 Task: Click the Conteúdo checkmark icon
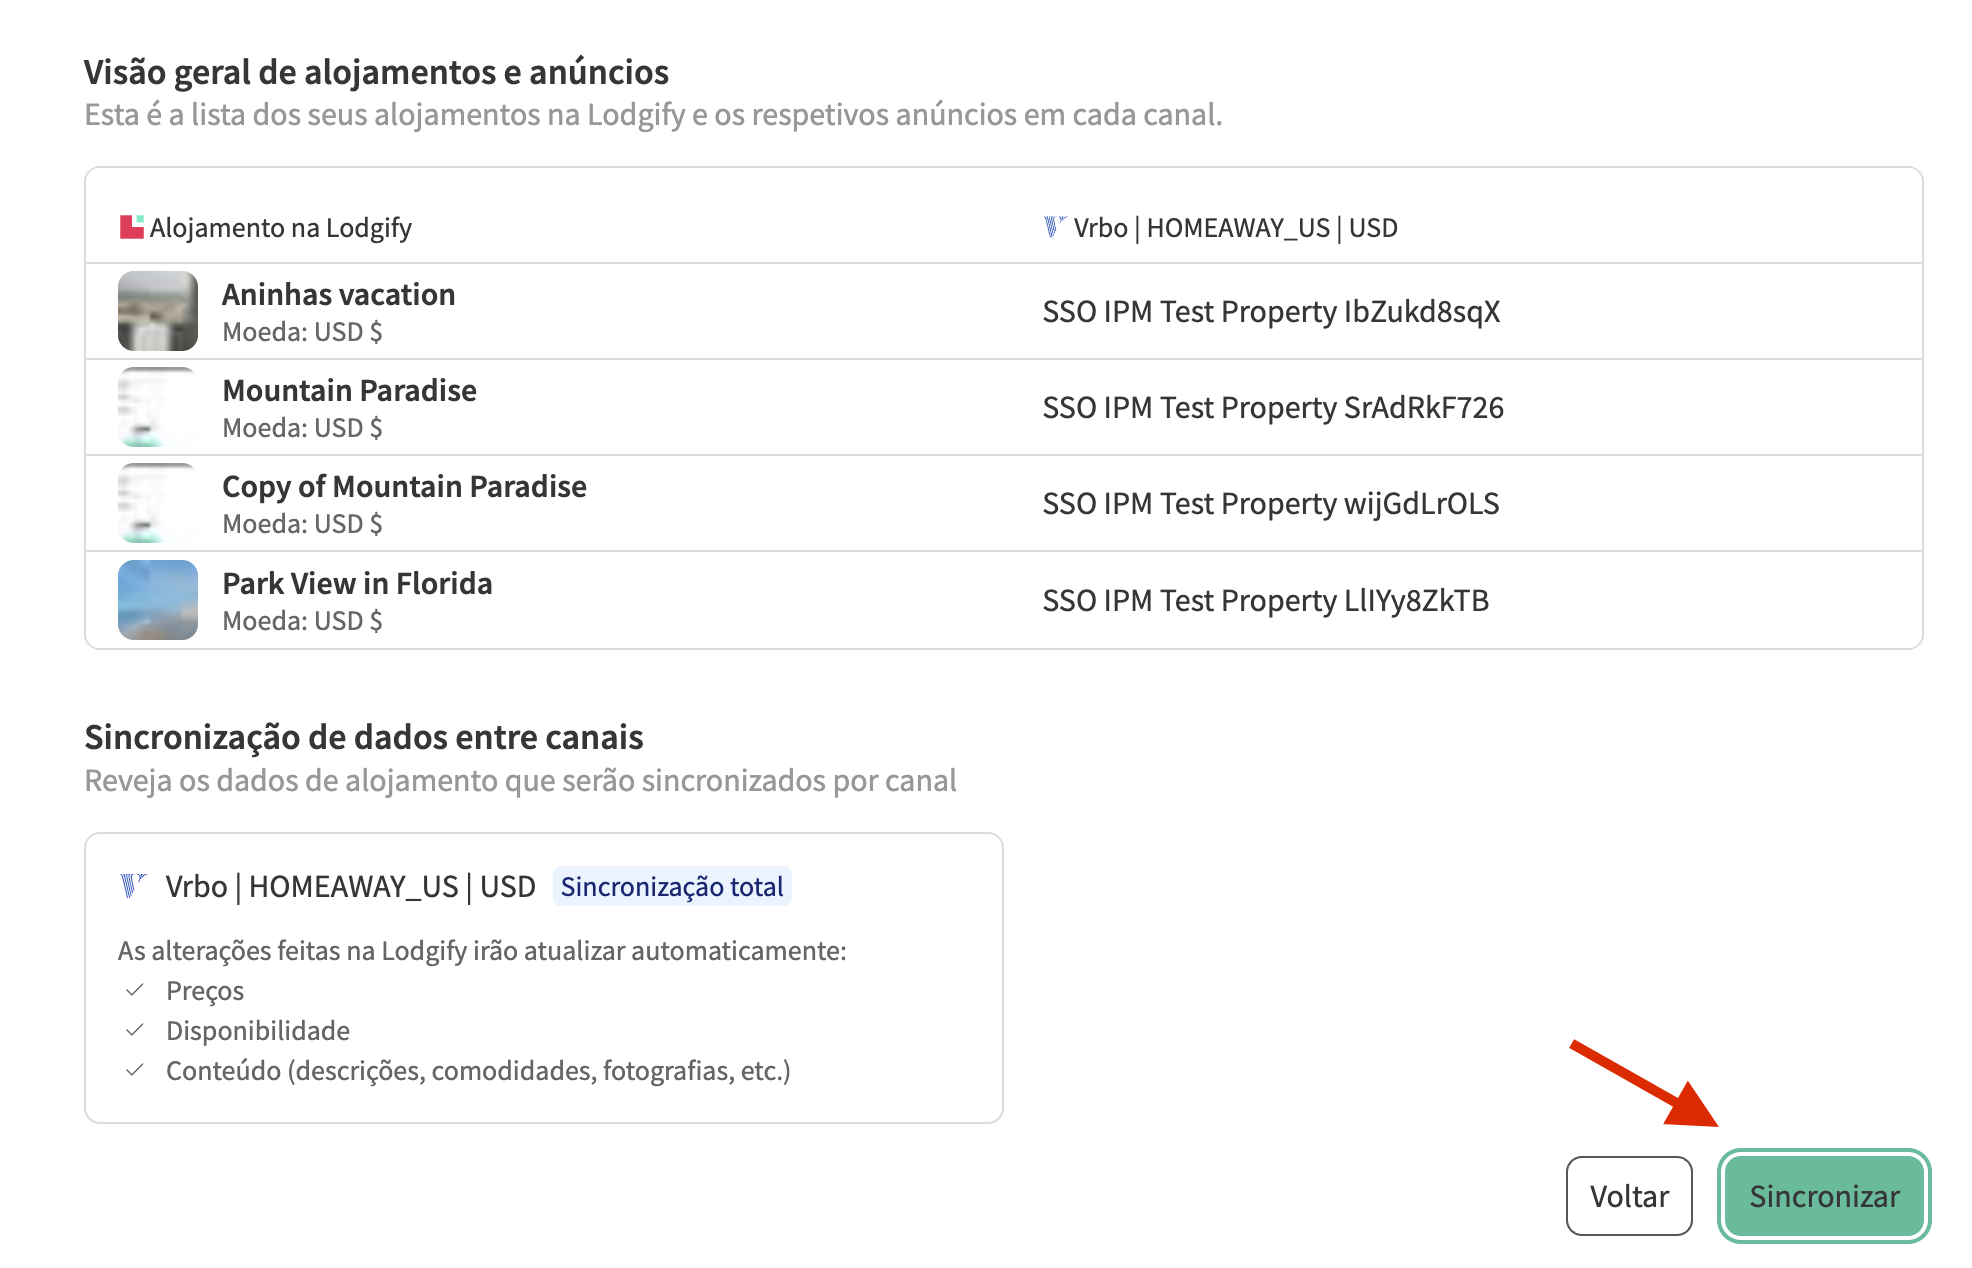(x=135, y=1070)
